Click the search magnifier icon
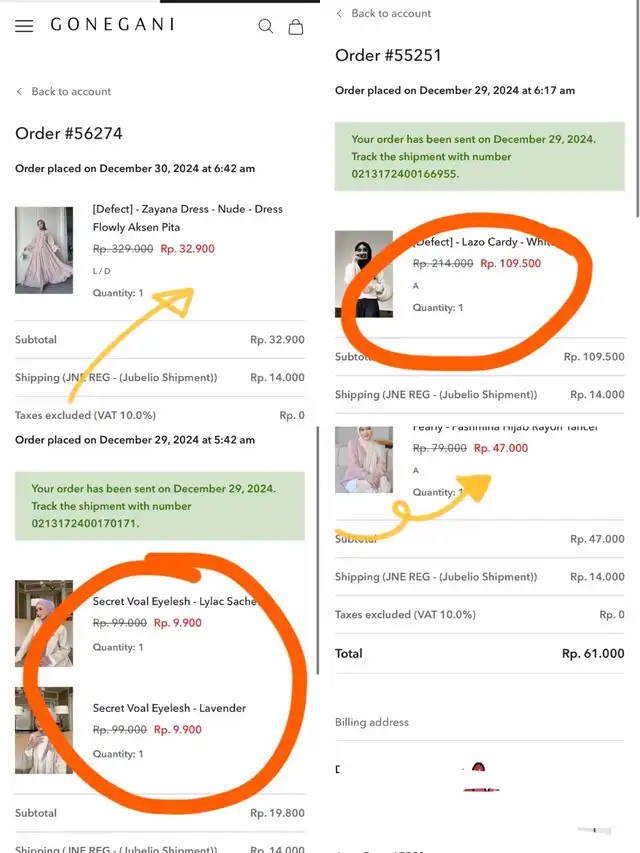 [x=266, y=26]
